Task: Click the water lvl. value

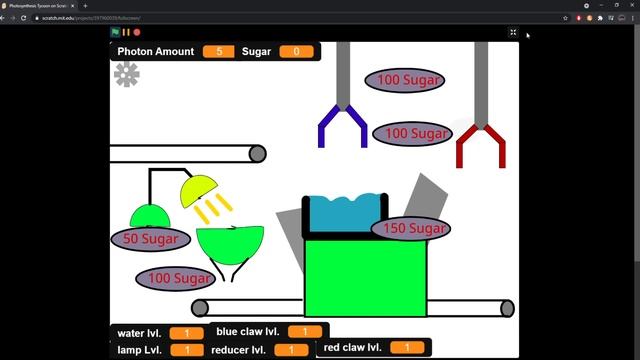Action: (x=187, y=333)
